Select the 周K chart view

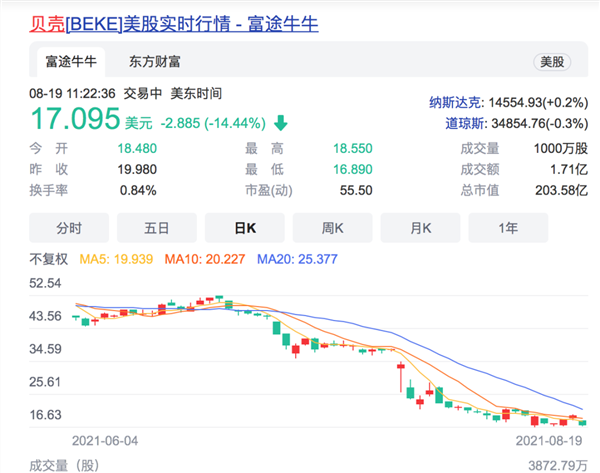[332, 228]
